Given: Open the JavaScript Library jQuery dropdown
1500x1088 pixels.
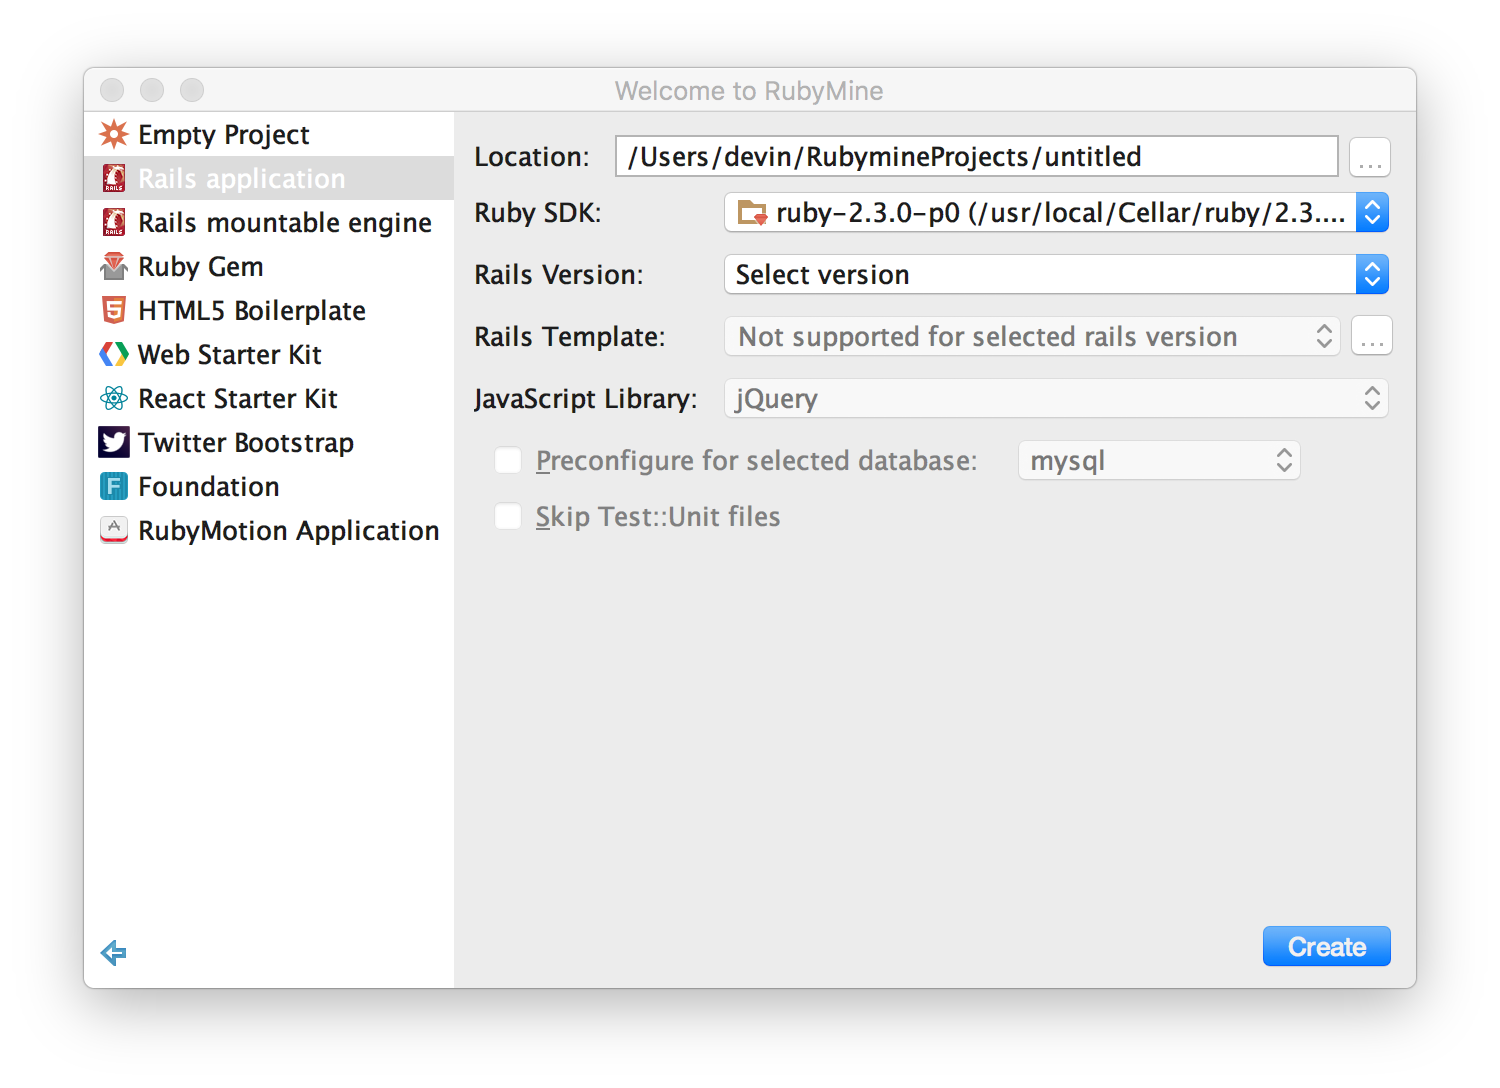Looking at the screenshot, I should click(x=1056, y=399).
